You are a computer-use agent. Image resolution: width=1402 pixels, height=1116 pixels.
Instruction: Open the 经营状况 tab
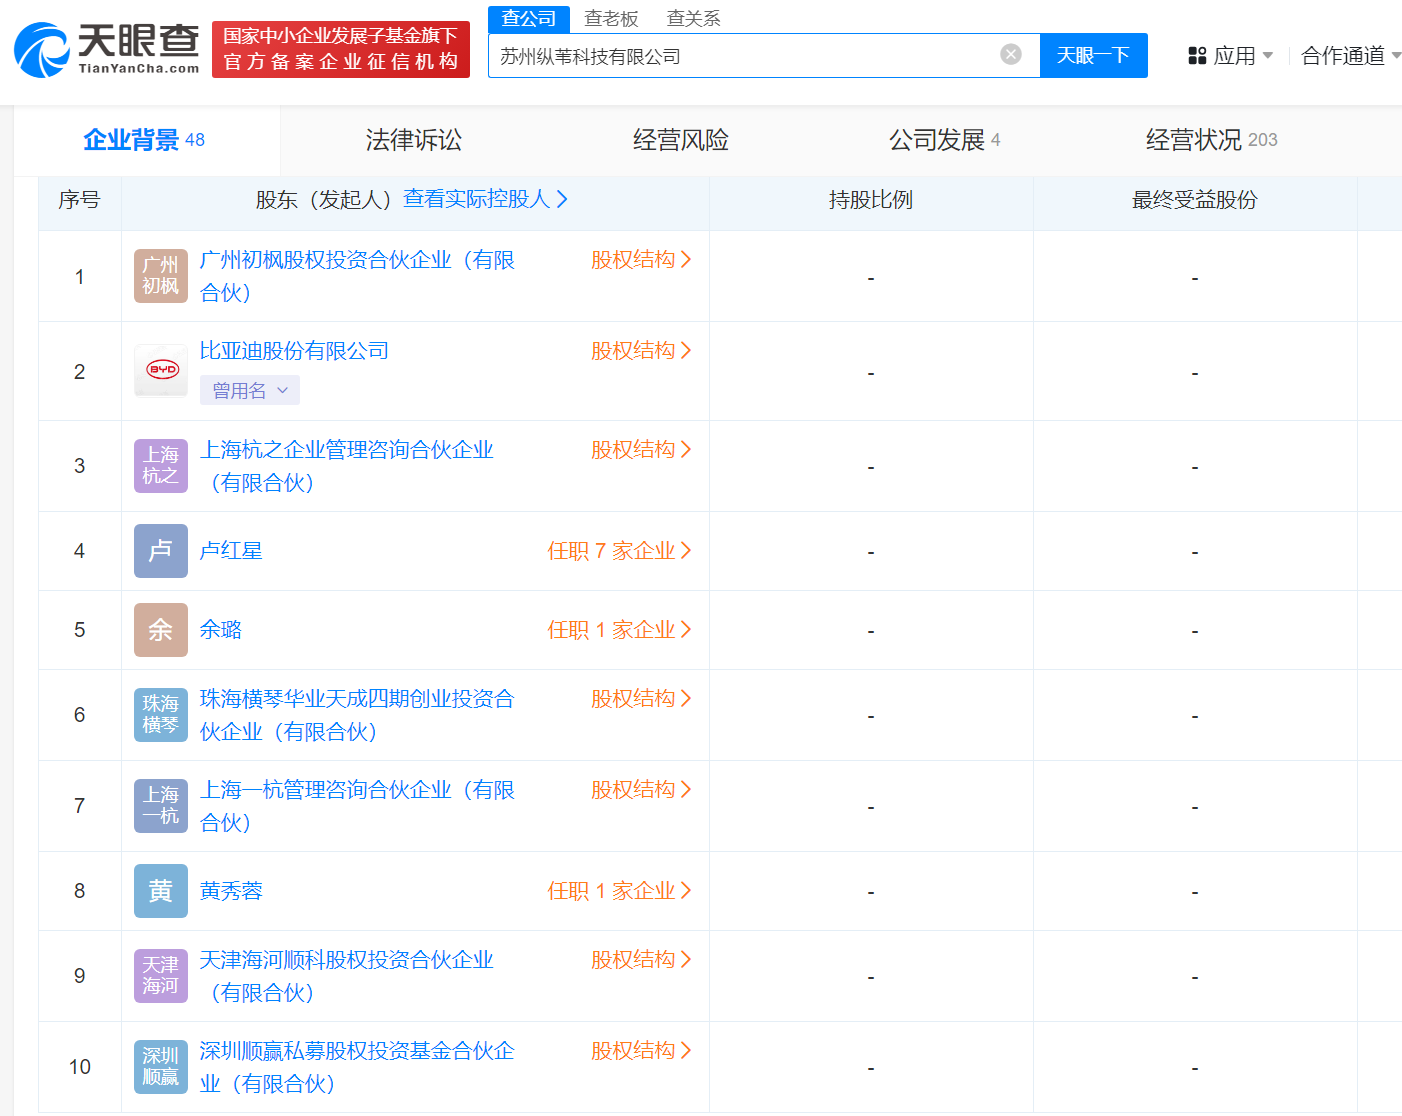(1211, 140)
